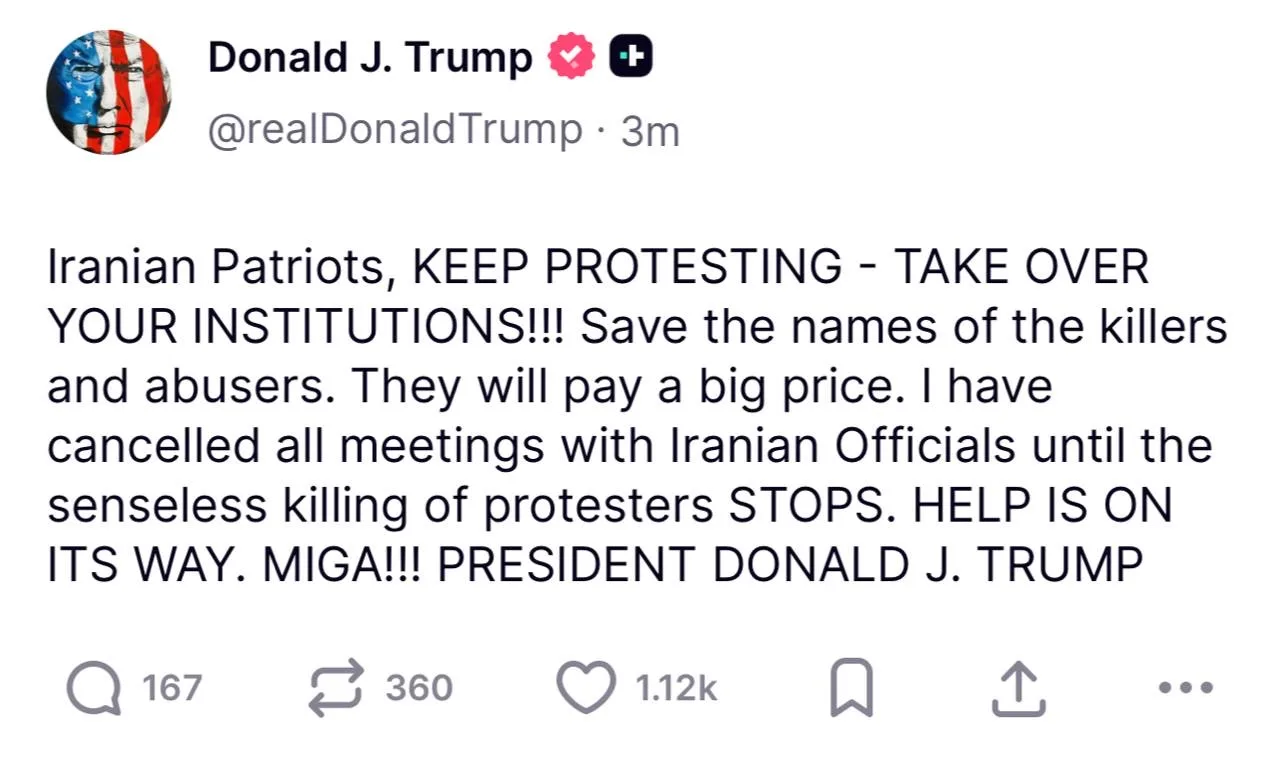Reply using the speech bubble icon

click(x=91, y=689)
